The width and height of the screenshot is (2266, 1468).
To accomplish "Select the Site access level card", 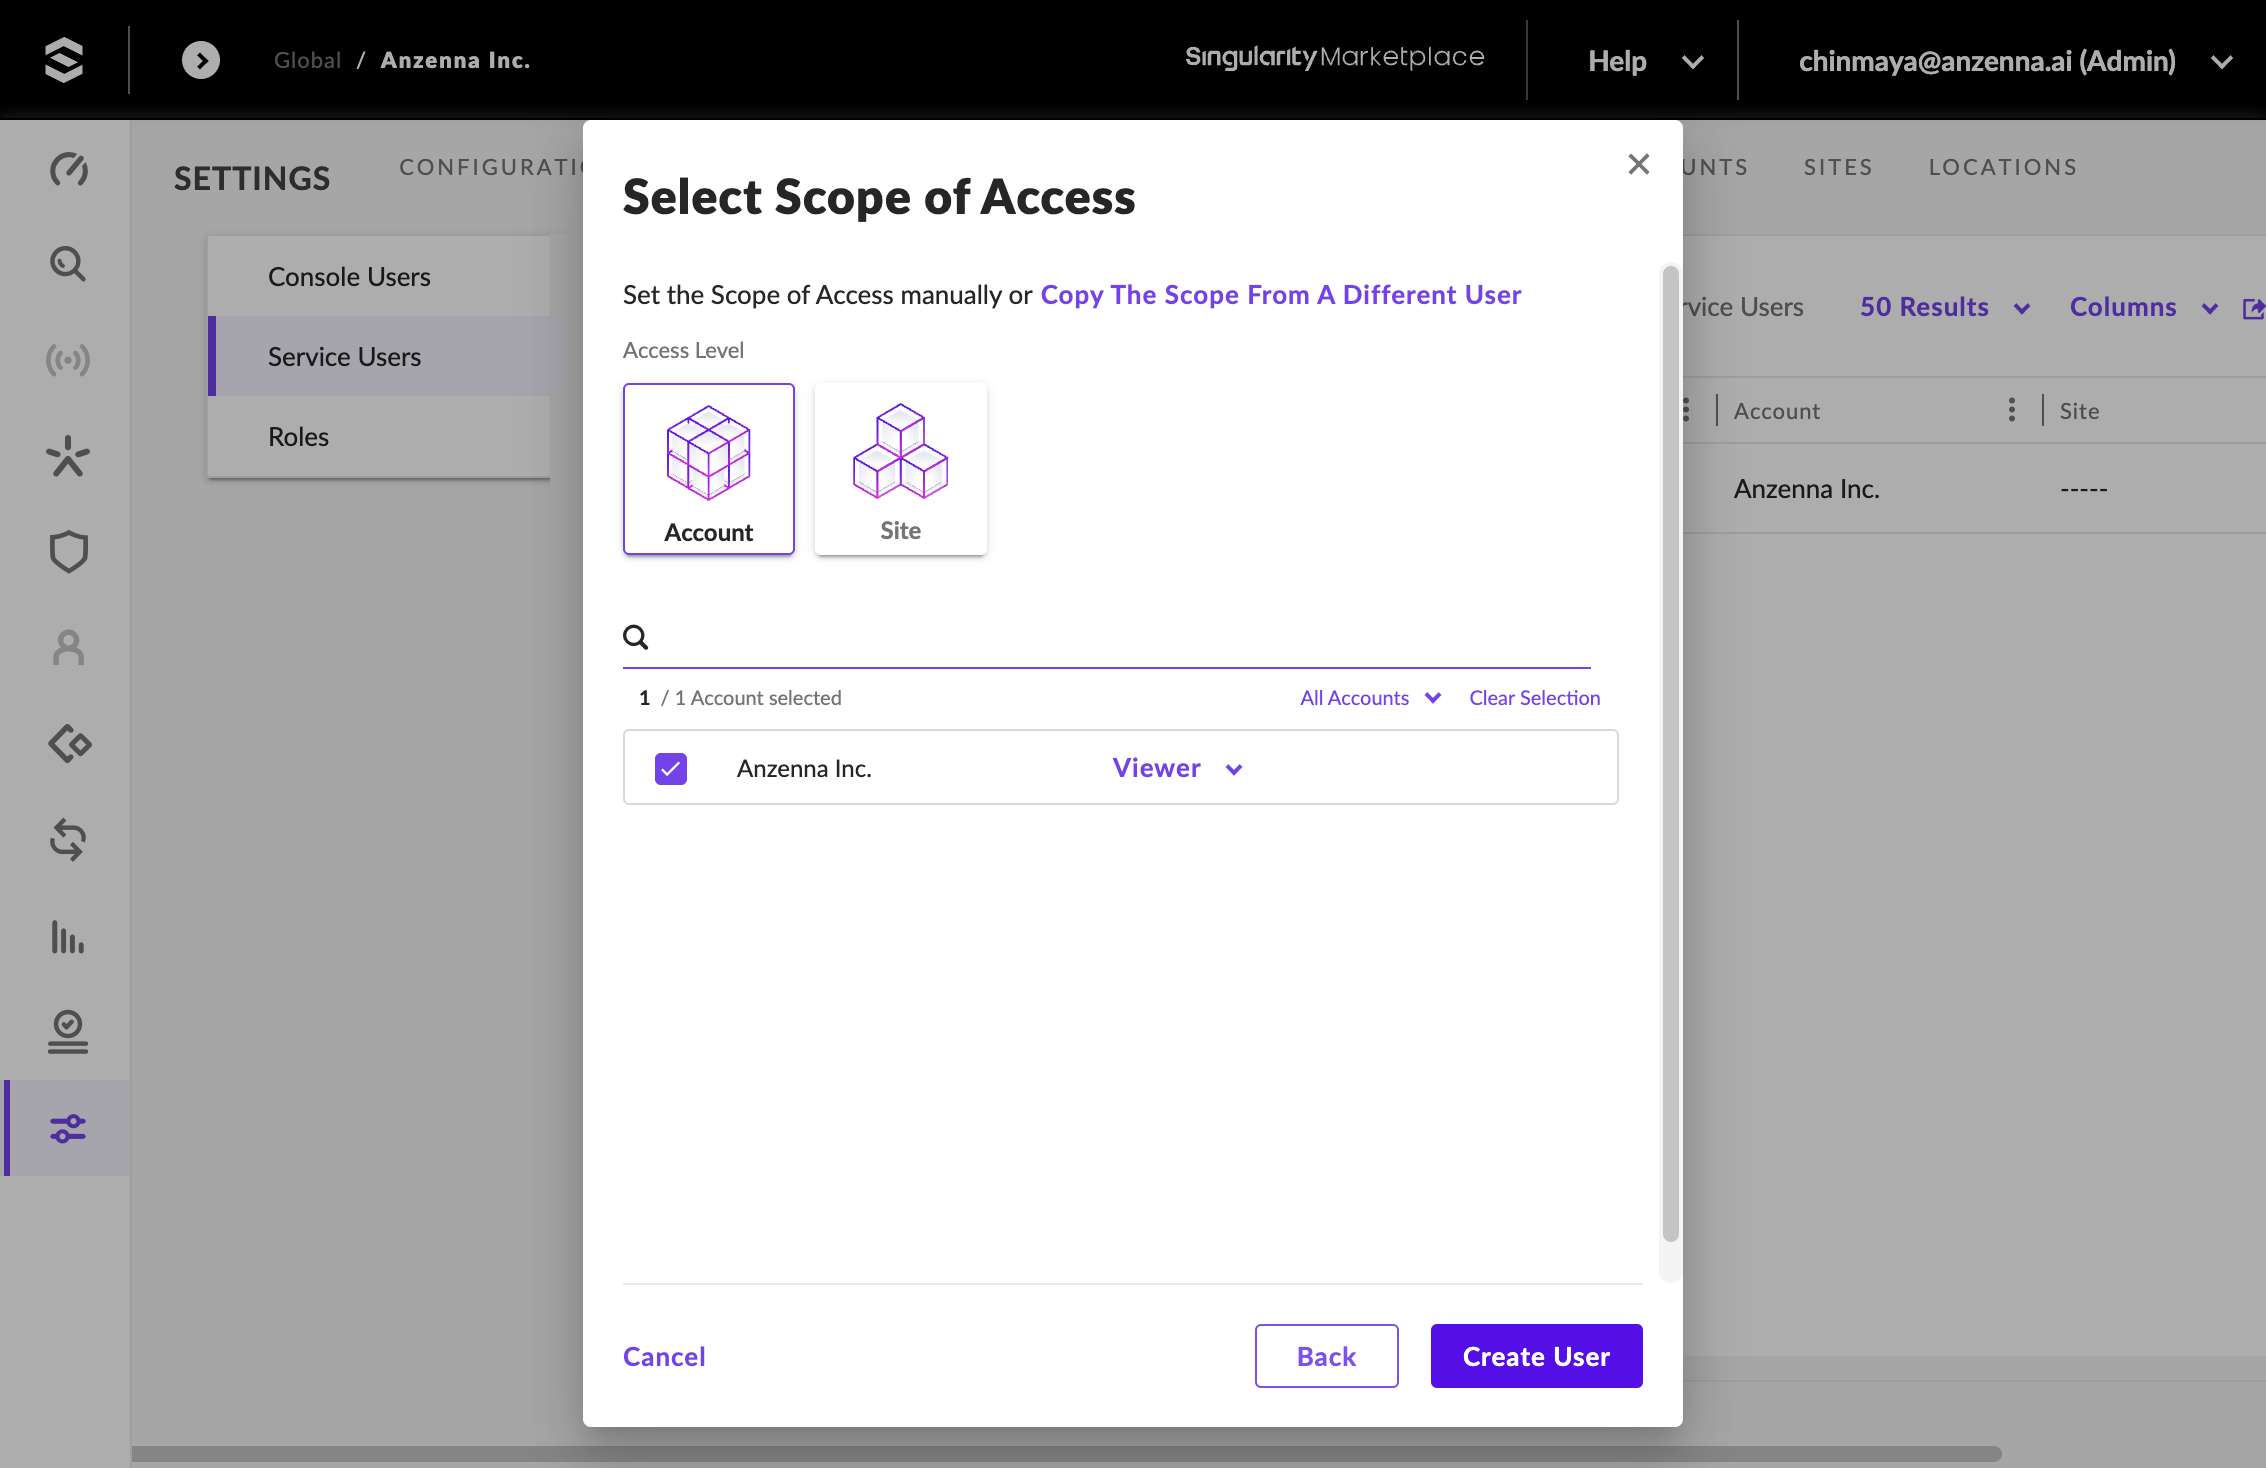I will click(900, 468).
